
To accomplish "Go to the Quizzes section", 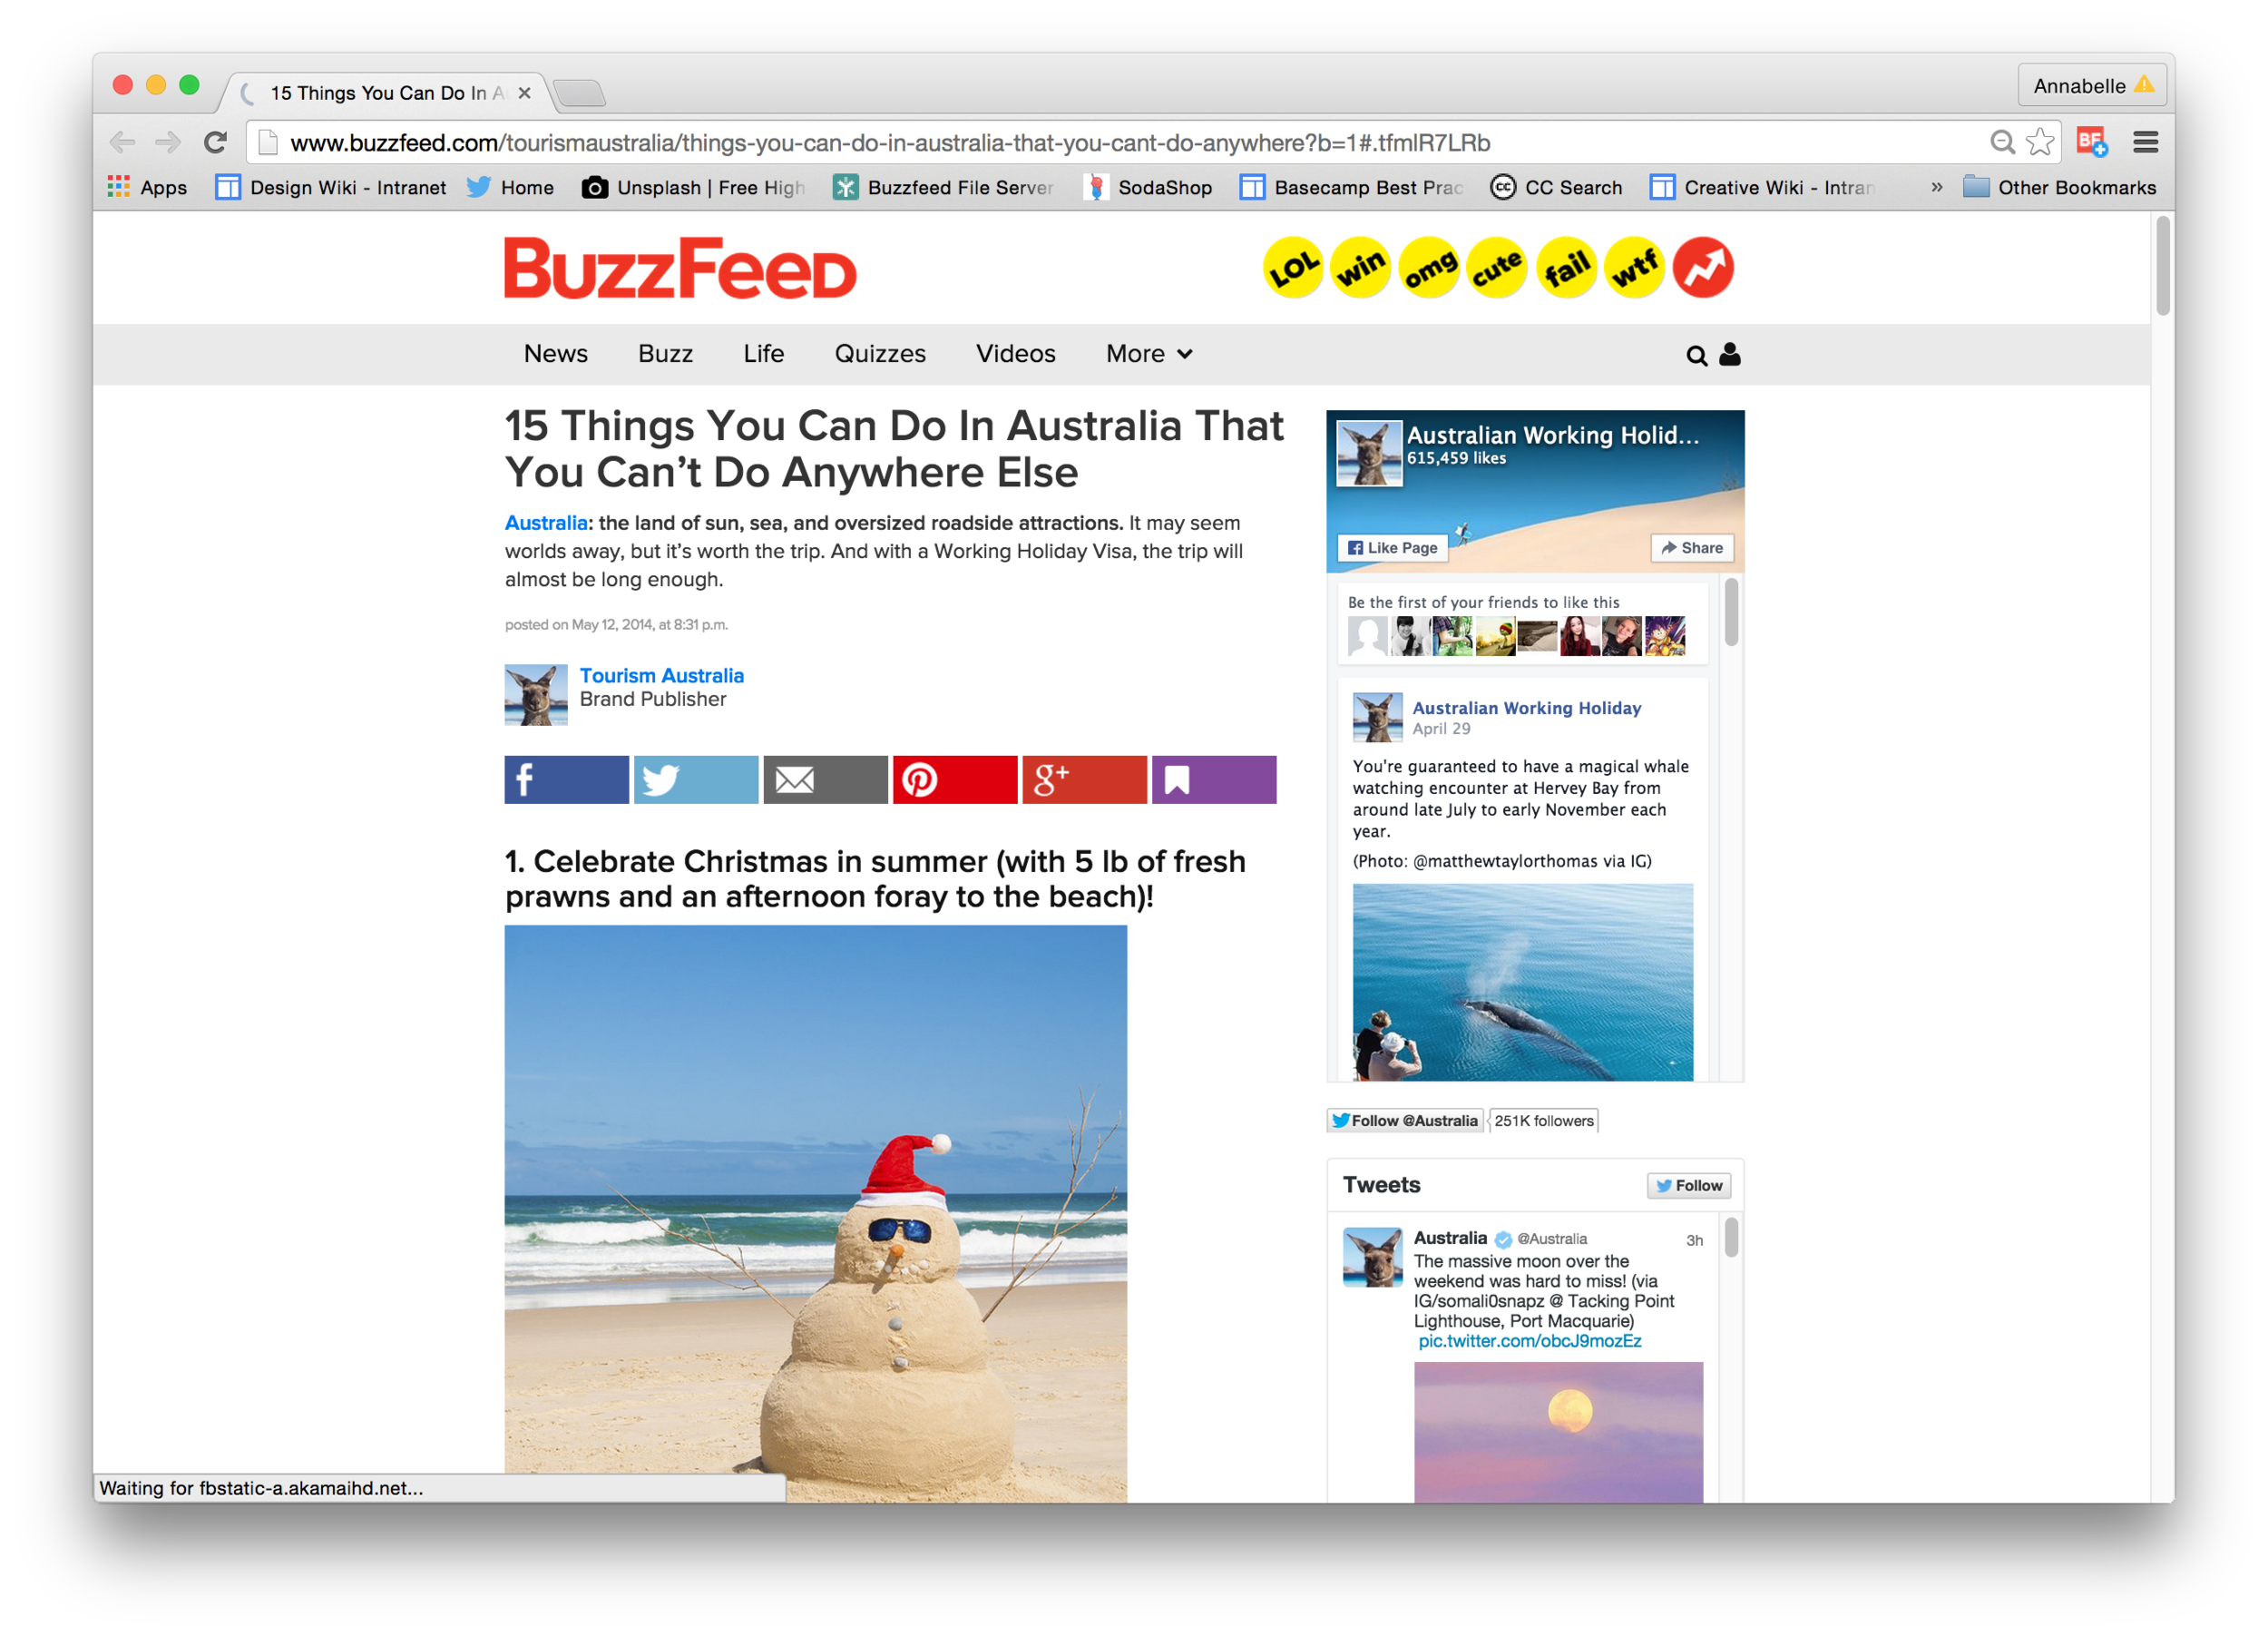I will [880, 354].
